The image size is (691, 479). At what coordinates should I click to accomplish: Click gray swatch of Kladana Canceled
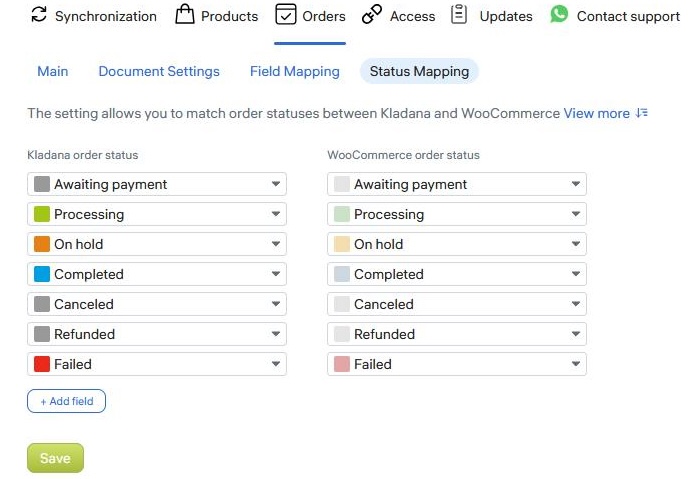(42, 304)
